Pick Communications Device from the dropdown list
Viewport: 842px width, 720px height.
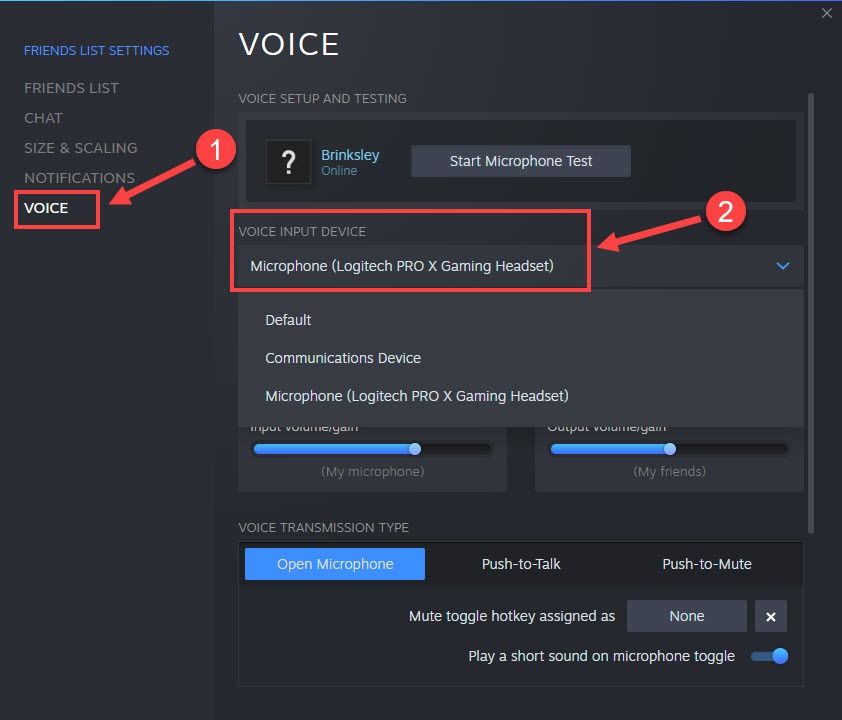[343, 358]
